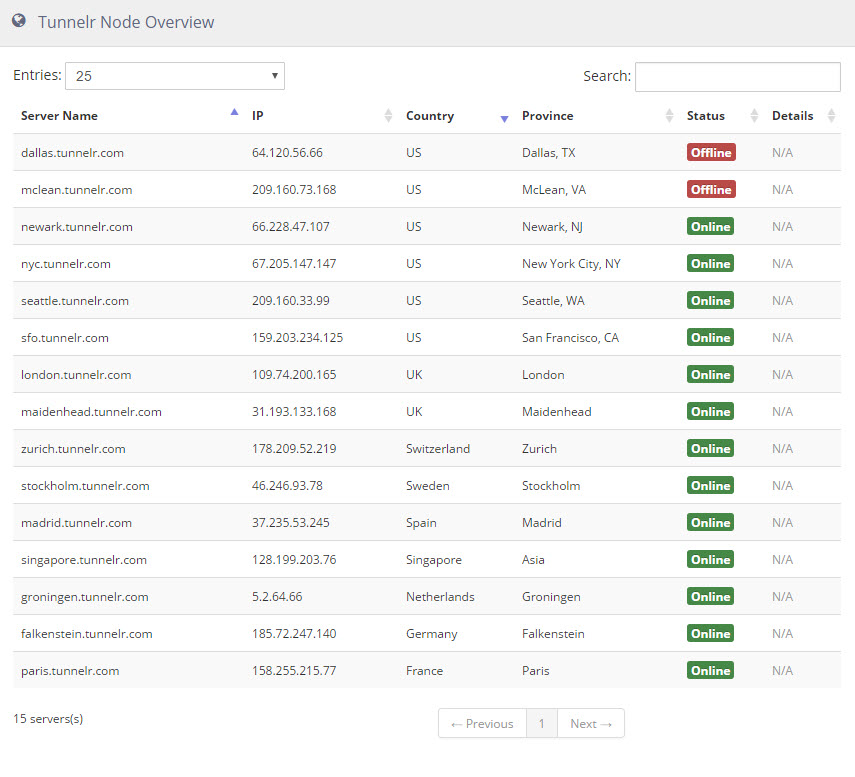Select server name london.tunnelr.com
Screen dimensions: 855x777
(x=76, y=375)
